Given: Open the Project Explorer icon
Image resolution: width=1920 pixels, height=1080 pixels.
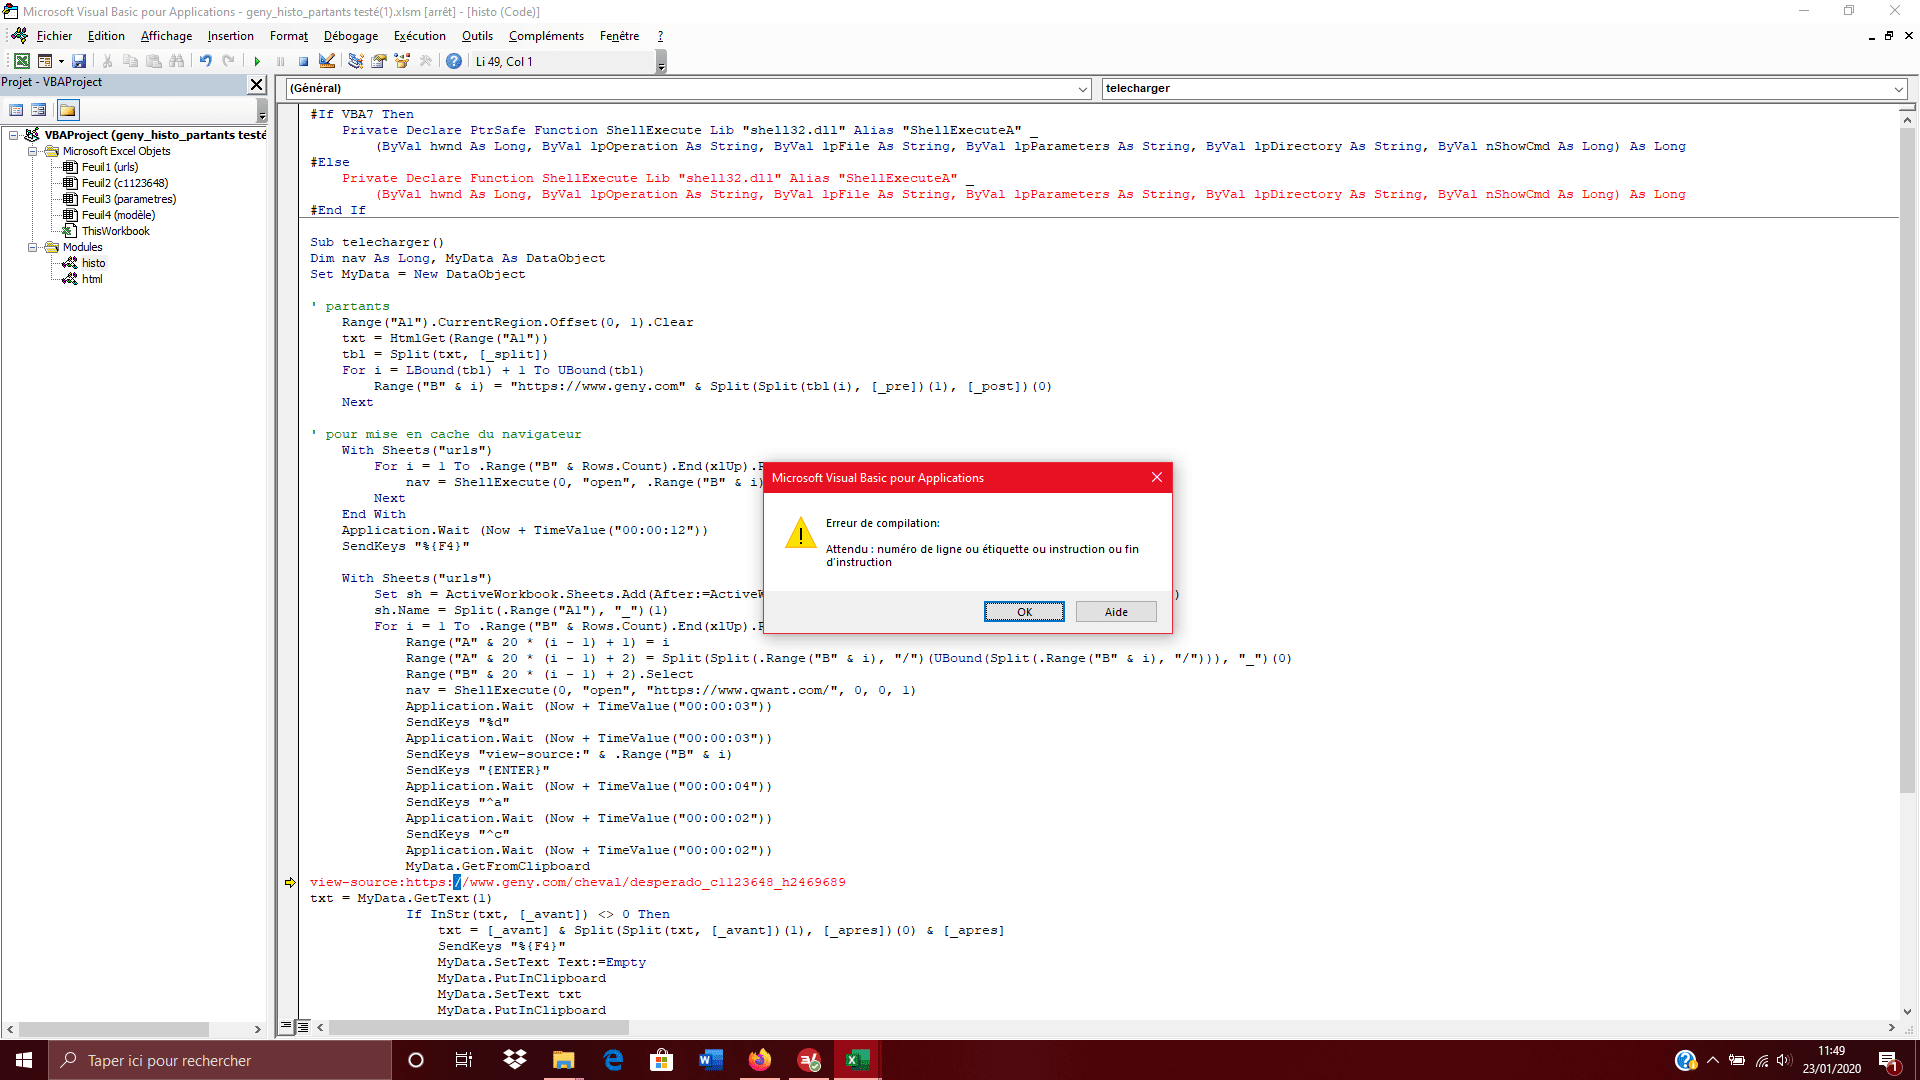Looking at the screenshot, I should click(x=355, y=61).
